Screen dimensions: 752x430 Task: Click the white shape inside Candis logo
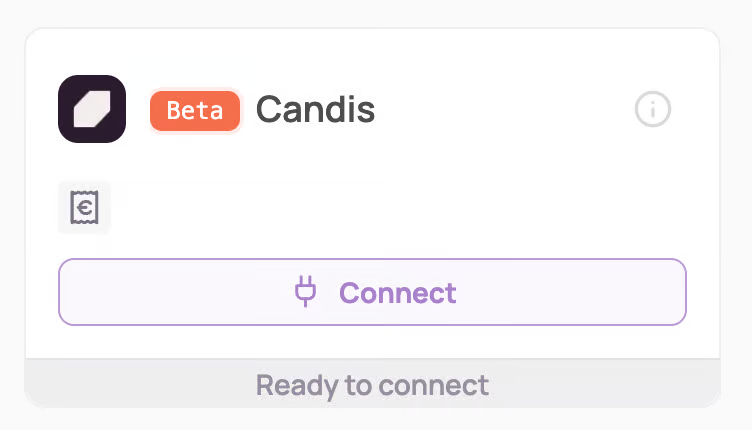click(92, 109)
